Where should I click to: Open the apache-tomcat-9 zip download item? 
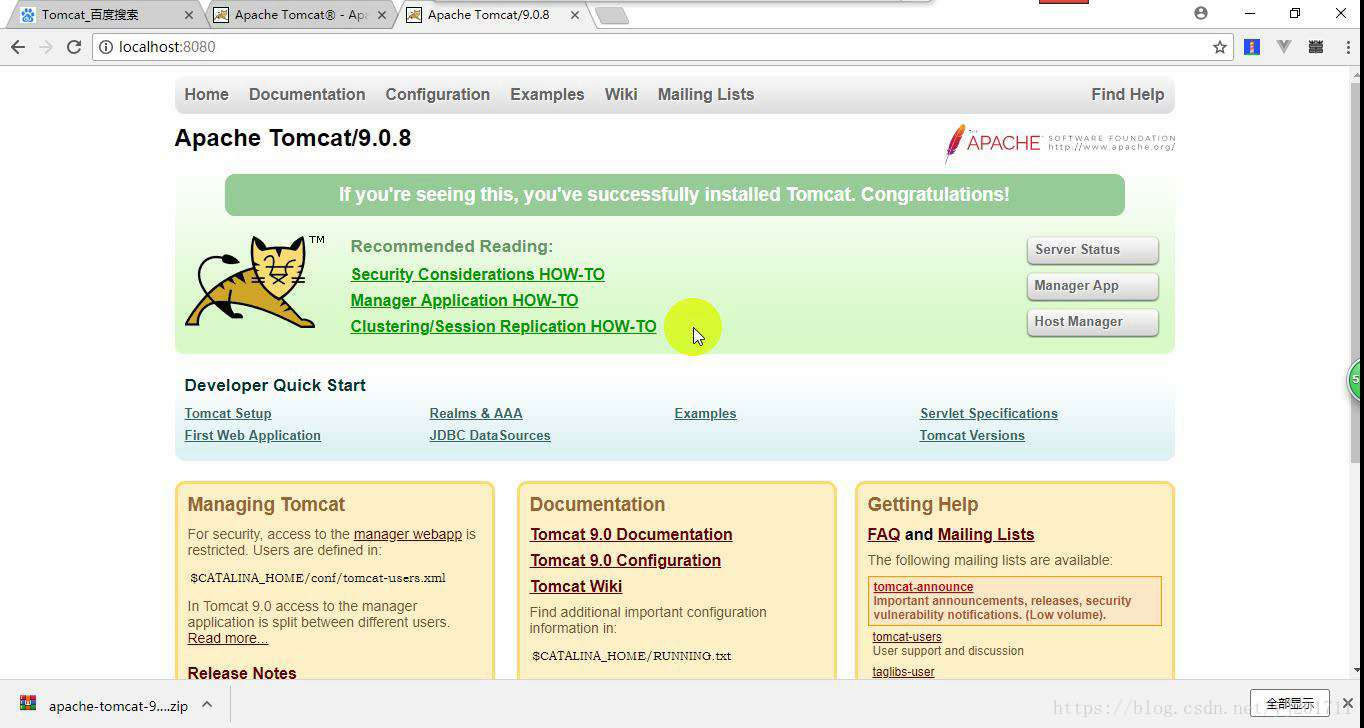pyautogui.click(x=117, y=705)
